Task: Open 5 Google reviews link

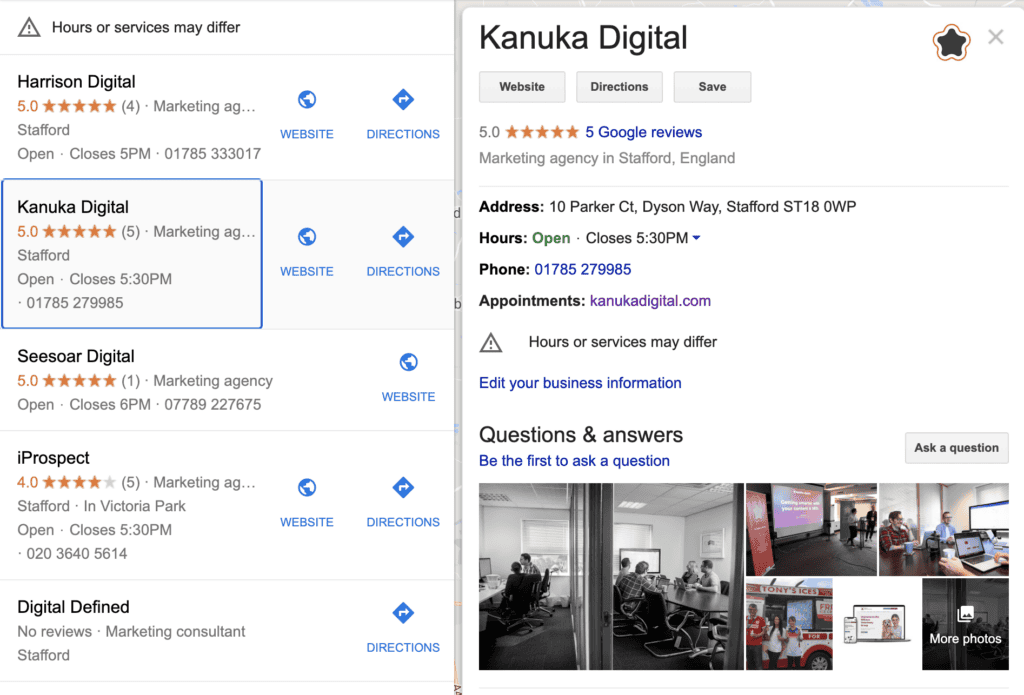Action: tap(643, 132)
